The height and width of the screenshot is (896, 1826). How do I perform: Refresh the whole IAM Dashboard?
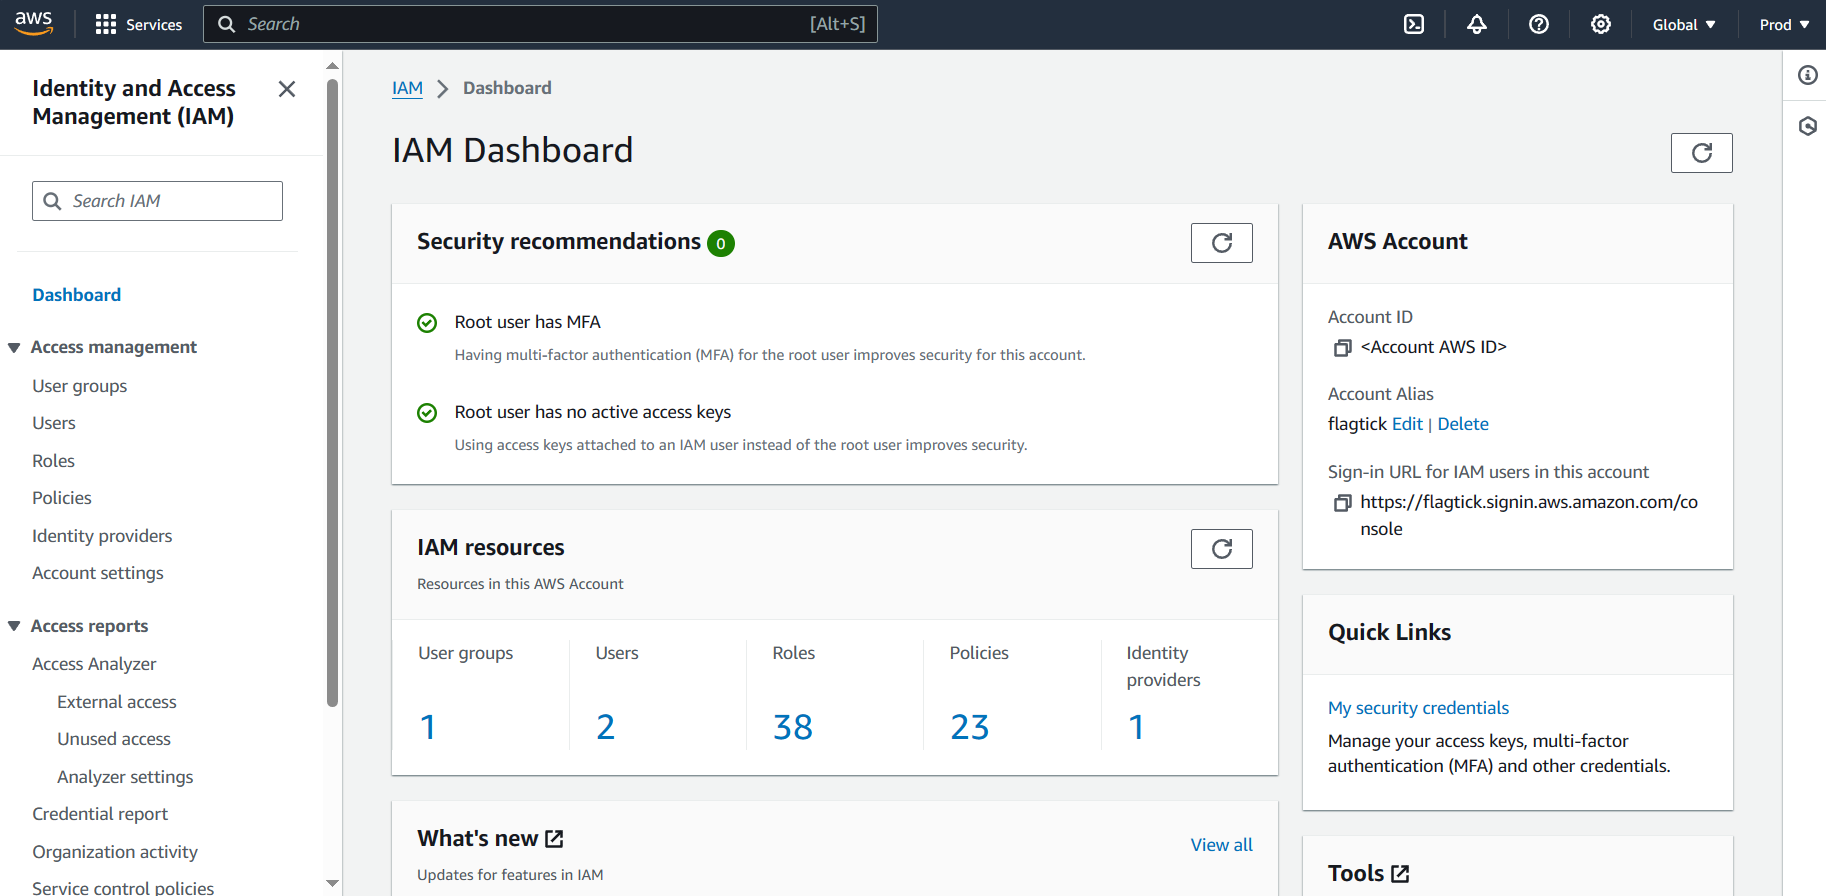pos(1701,153)
